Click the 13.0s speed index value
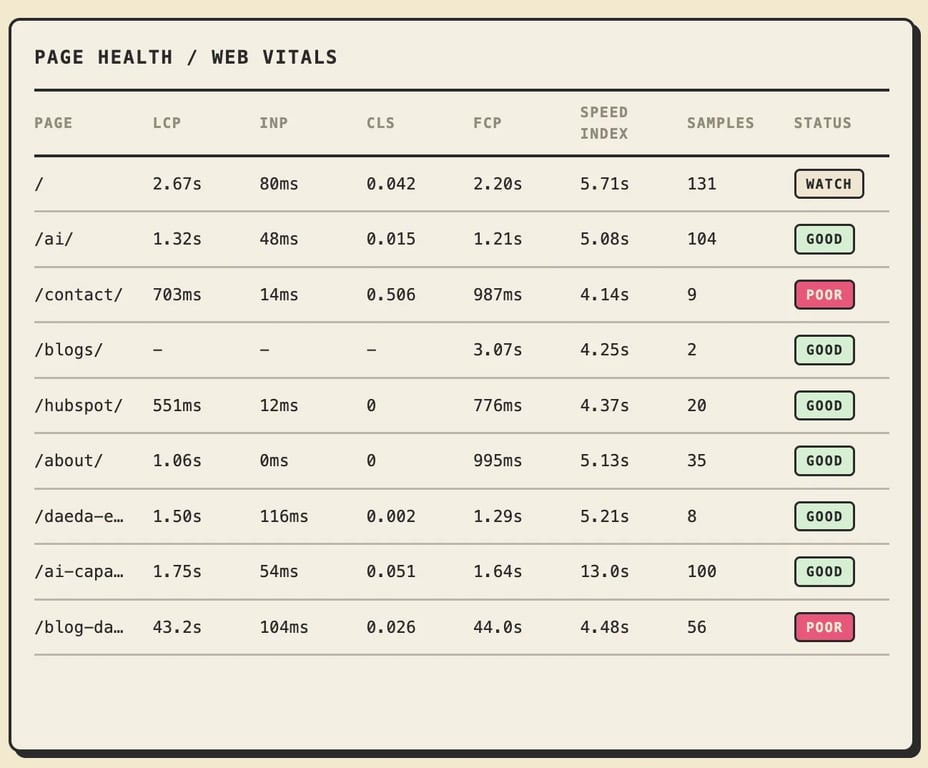 (x=604, y=572)
